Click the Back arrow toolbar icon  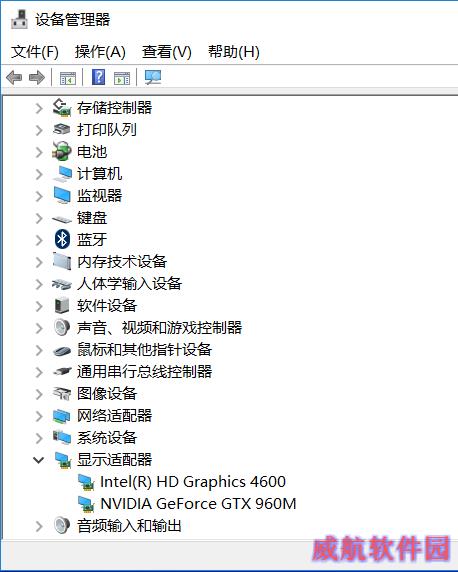(14, 77)
